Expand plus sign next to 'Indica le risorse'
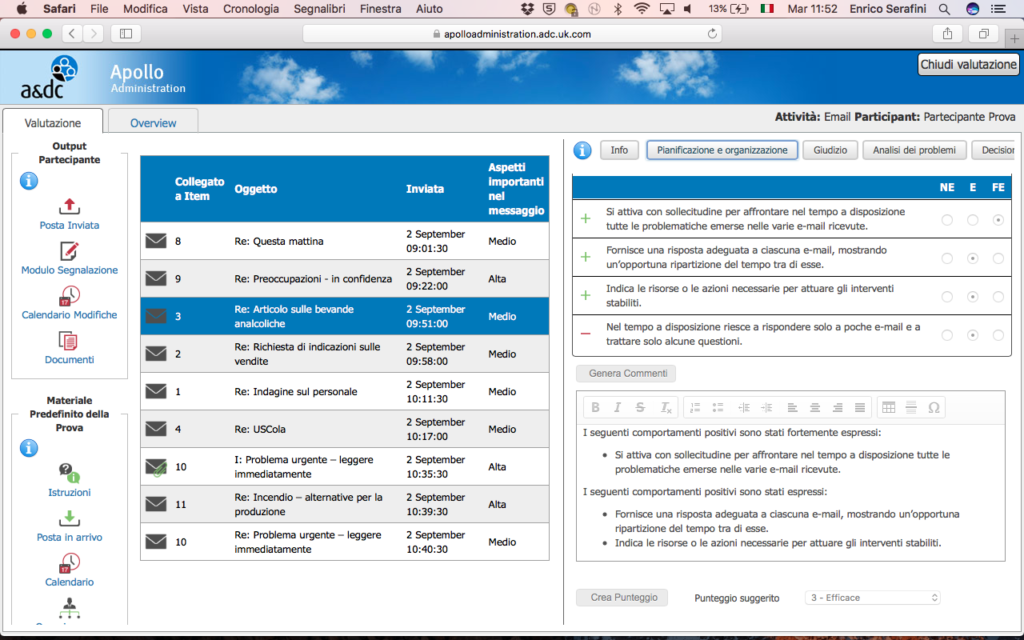Image resolution: width=1024 pixels, height=640 pixels. pyautogui.click(x=586, y=295)
